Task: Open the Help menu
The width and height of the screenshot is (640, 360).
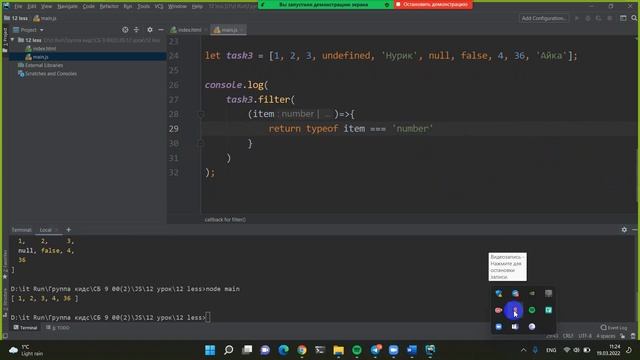Action: pyautogui.click(x=197, y=6)
